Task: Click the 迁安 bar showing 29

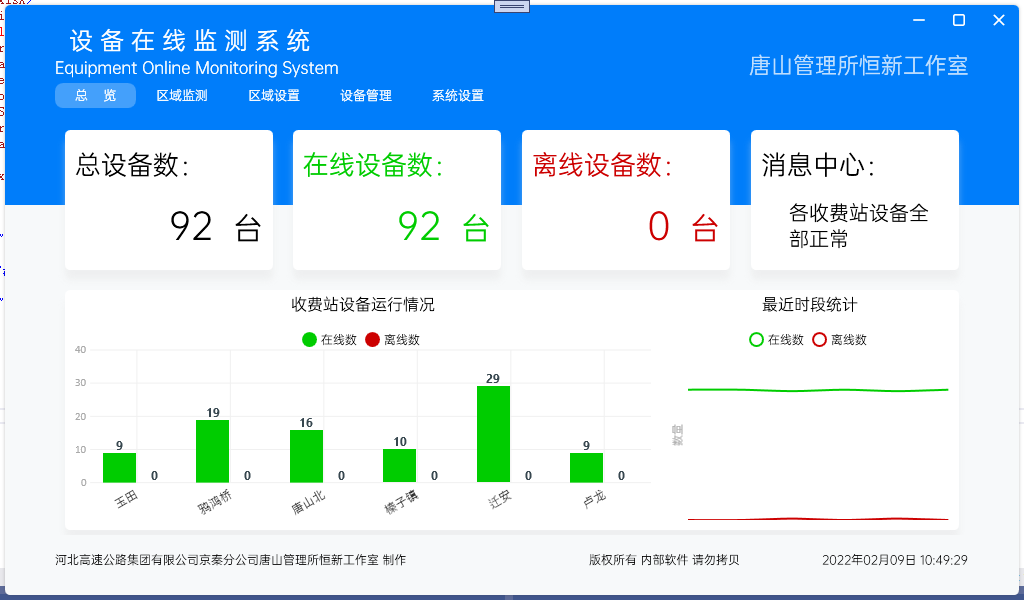Action: 493,434
